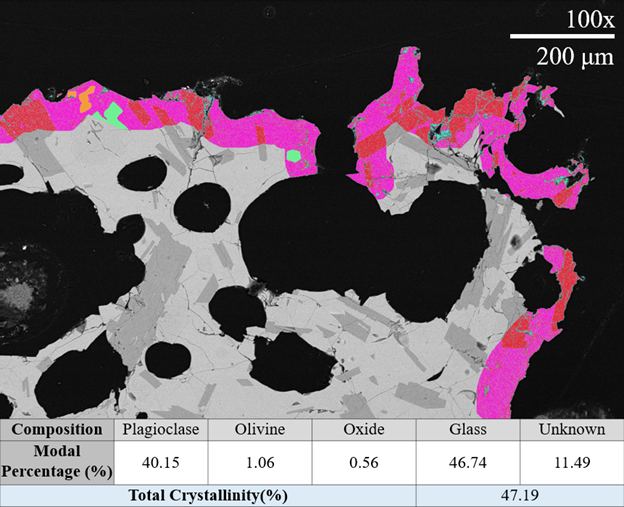624x507 pixels.
Task: Click the "100x" magnification label
Action: coord(590,19)
